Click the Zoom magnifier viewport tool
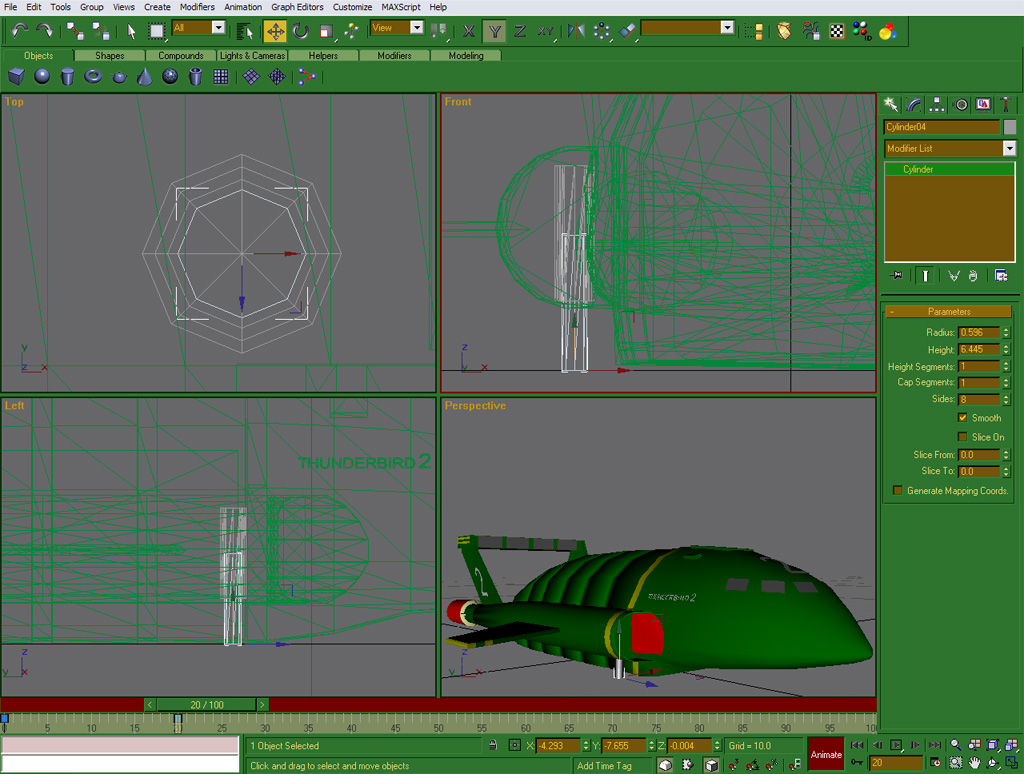Viewport: 1024px width, 774px height. pos(955,745)
